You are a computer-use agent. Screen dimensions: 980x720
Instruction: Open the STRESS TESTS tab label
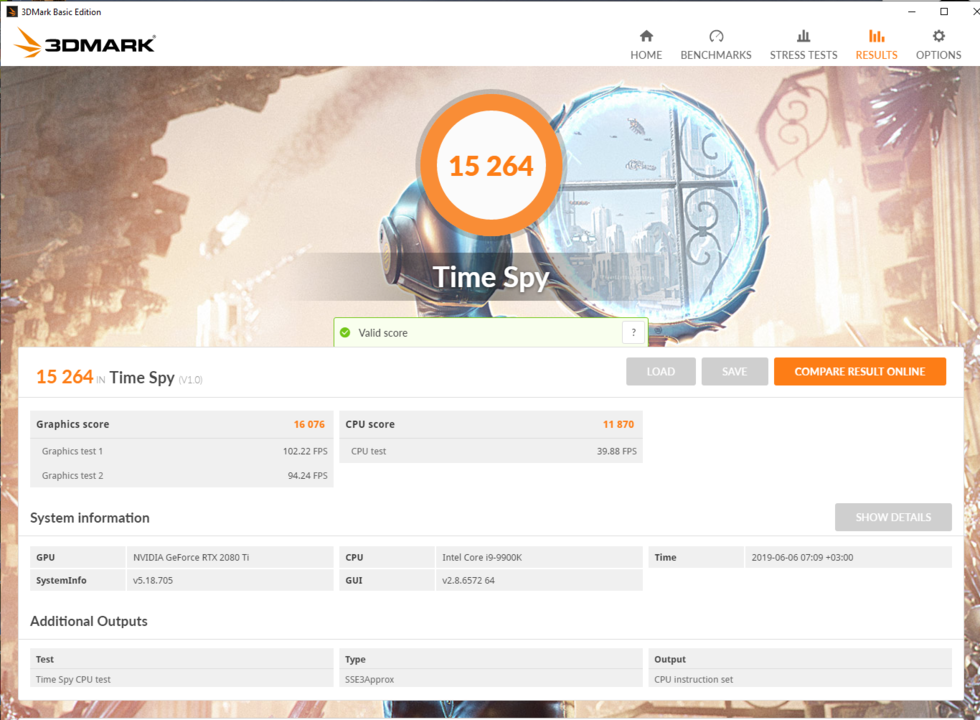(x=803, y=55)
